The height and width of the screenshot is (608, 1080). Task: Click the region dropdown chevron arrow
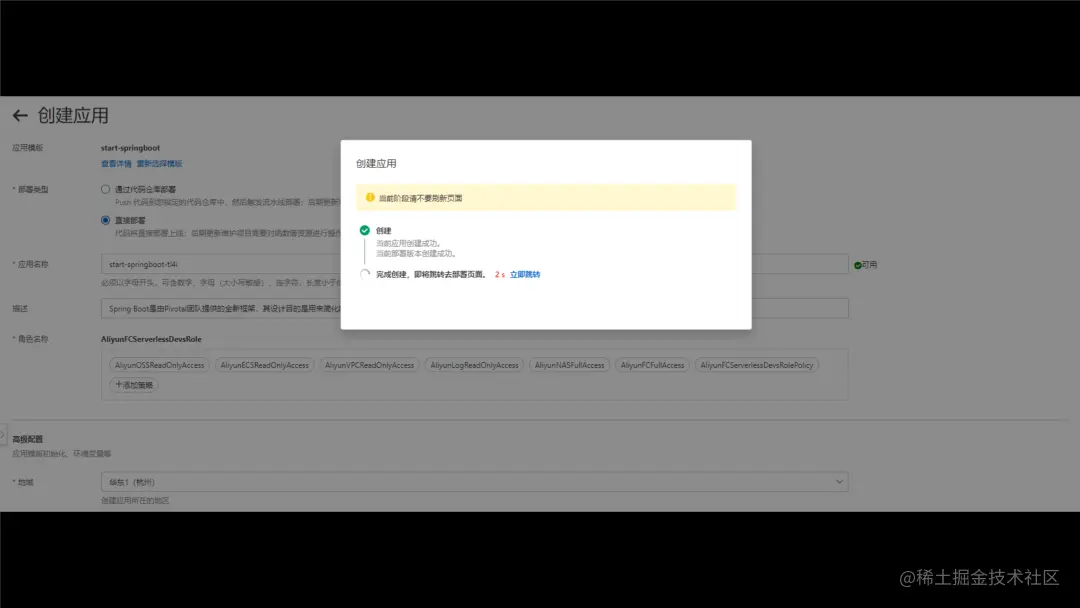pyautogui.click(x=839, y=482)
